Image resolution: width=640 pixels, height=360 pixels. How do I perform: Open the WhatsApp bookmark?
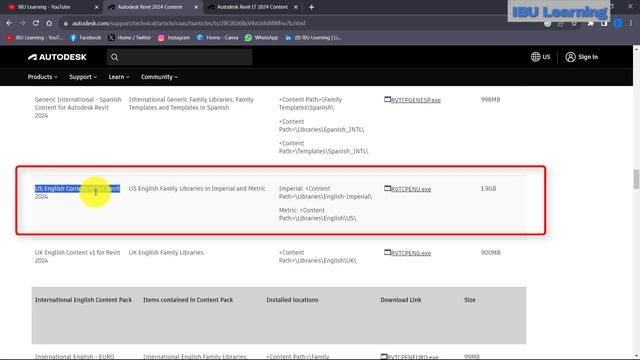[x=261, y=38]
